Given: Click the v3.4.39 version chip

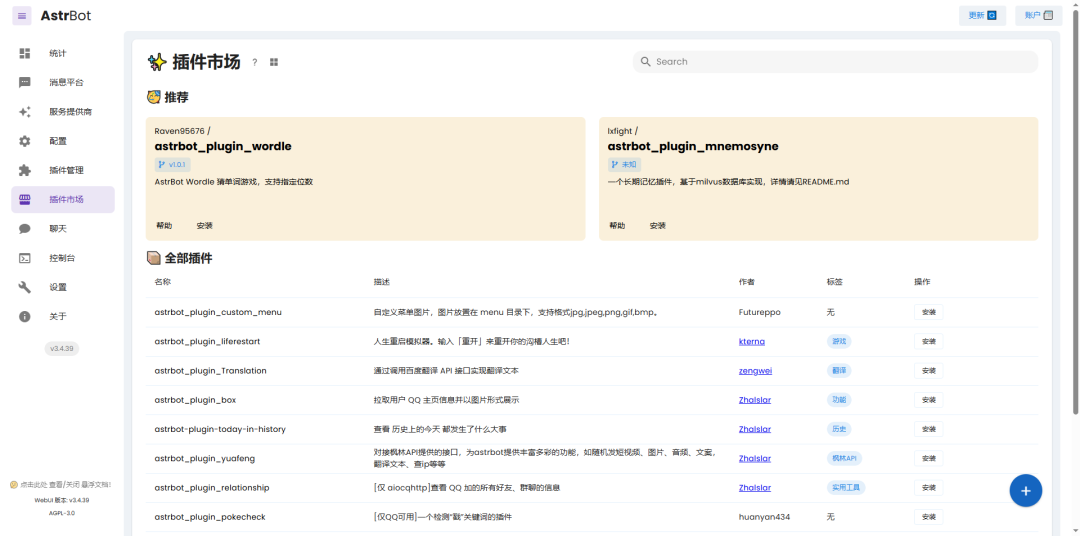Looking at the screenshot, I should coord(62,349).
